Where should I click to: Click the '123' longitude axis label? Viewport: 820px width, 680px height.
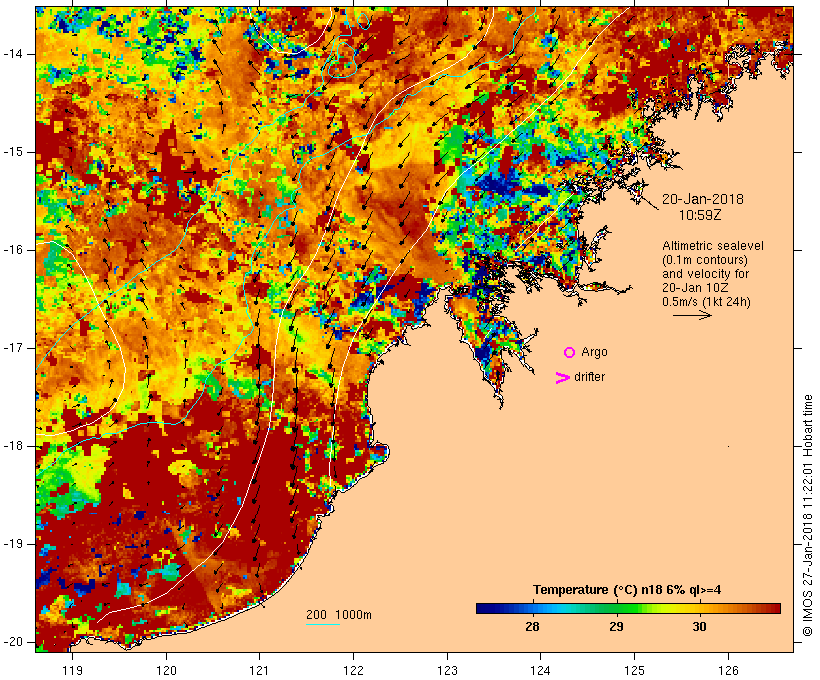click(447, 671)
